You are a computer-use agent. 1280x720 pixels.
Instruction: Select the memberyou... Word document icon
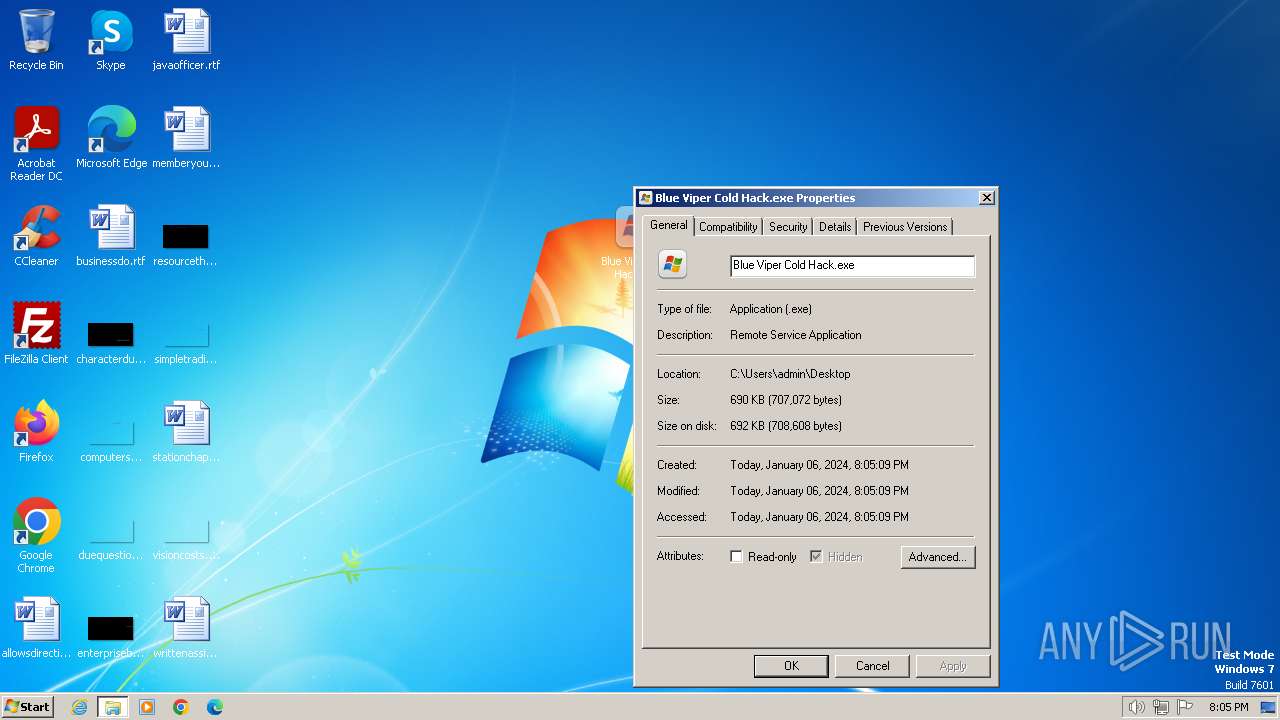(186, 138)
